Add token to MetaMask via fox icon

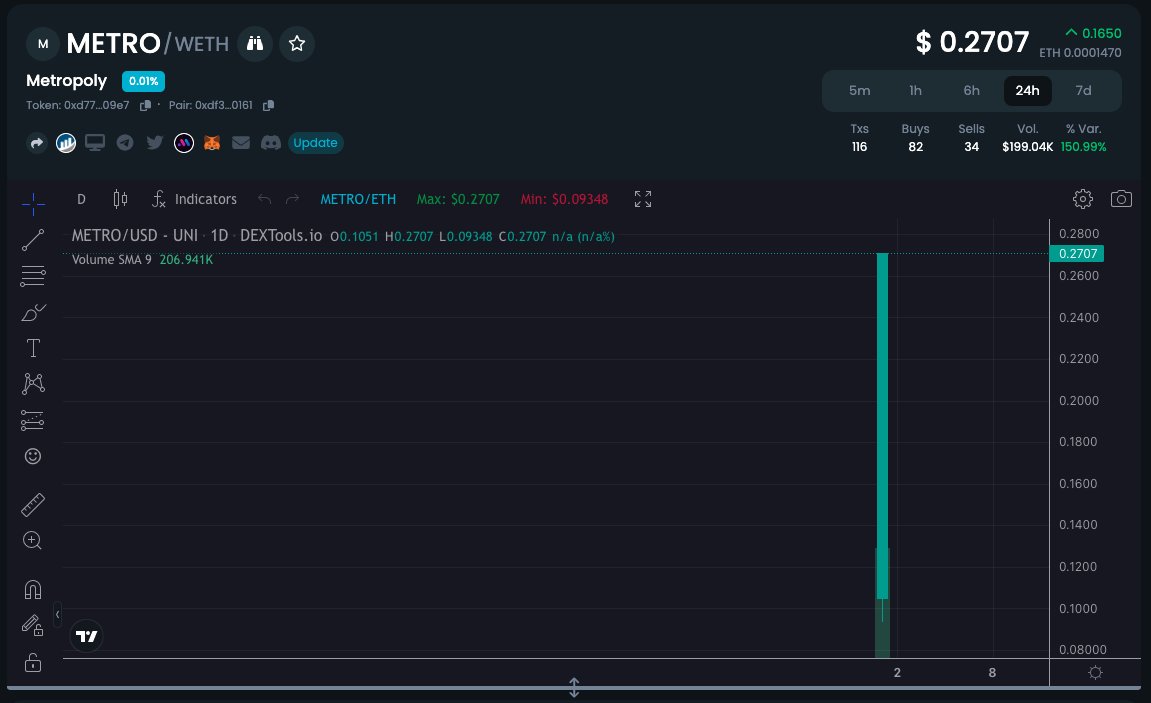[212, 142]
